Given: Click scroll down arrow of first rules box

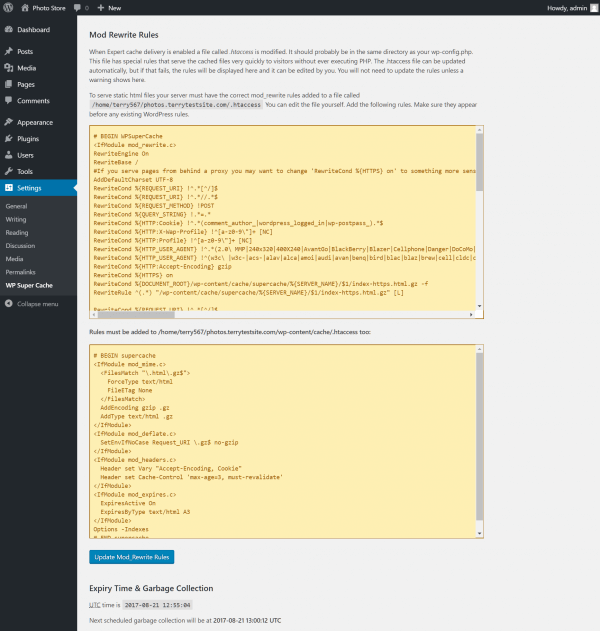Looking at the screenshot, I should coord(479,306).
